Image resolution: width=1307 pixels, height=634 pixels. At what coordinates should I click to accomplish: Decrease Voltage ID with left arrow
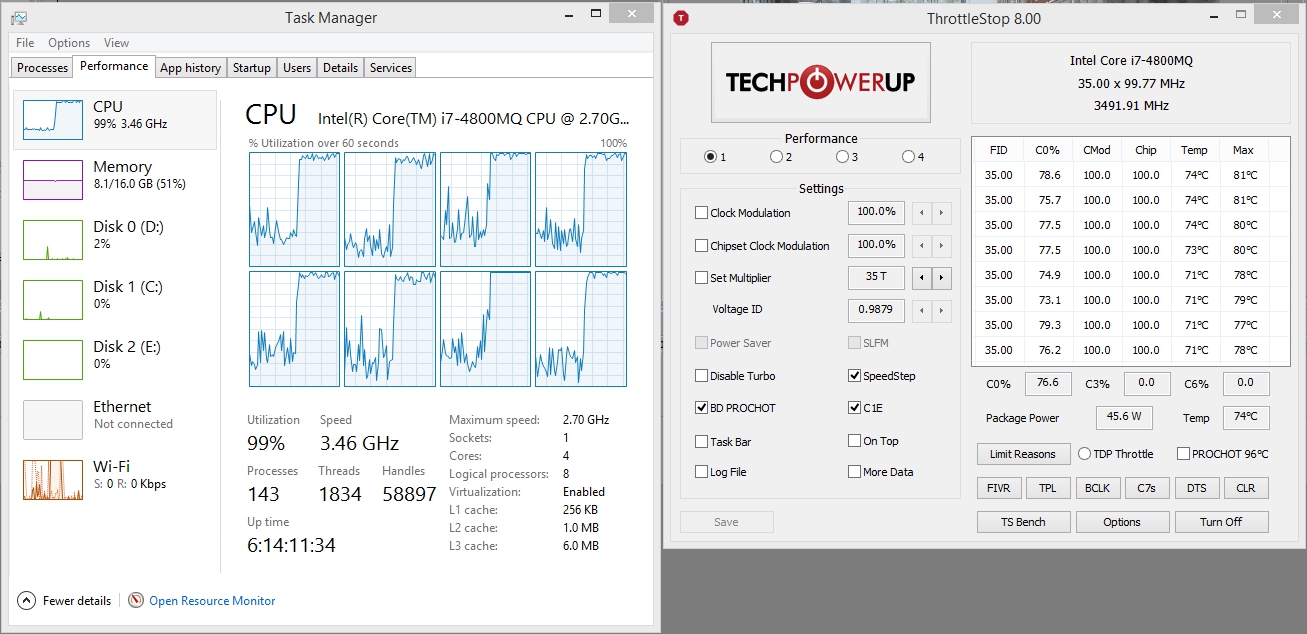point(923,310)
